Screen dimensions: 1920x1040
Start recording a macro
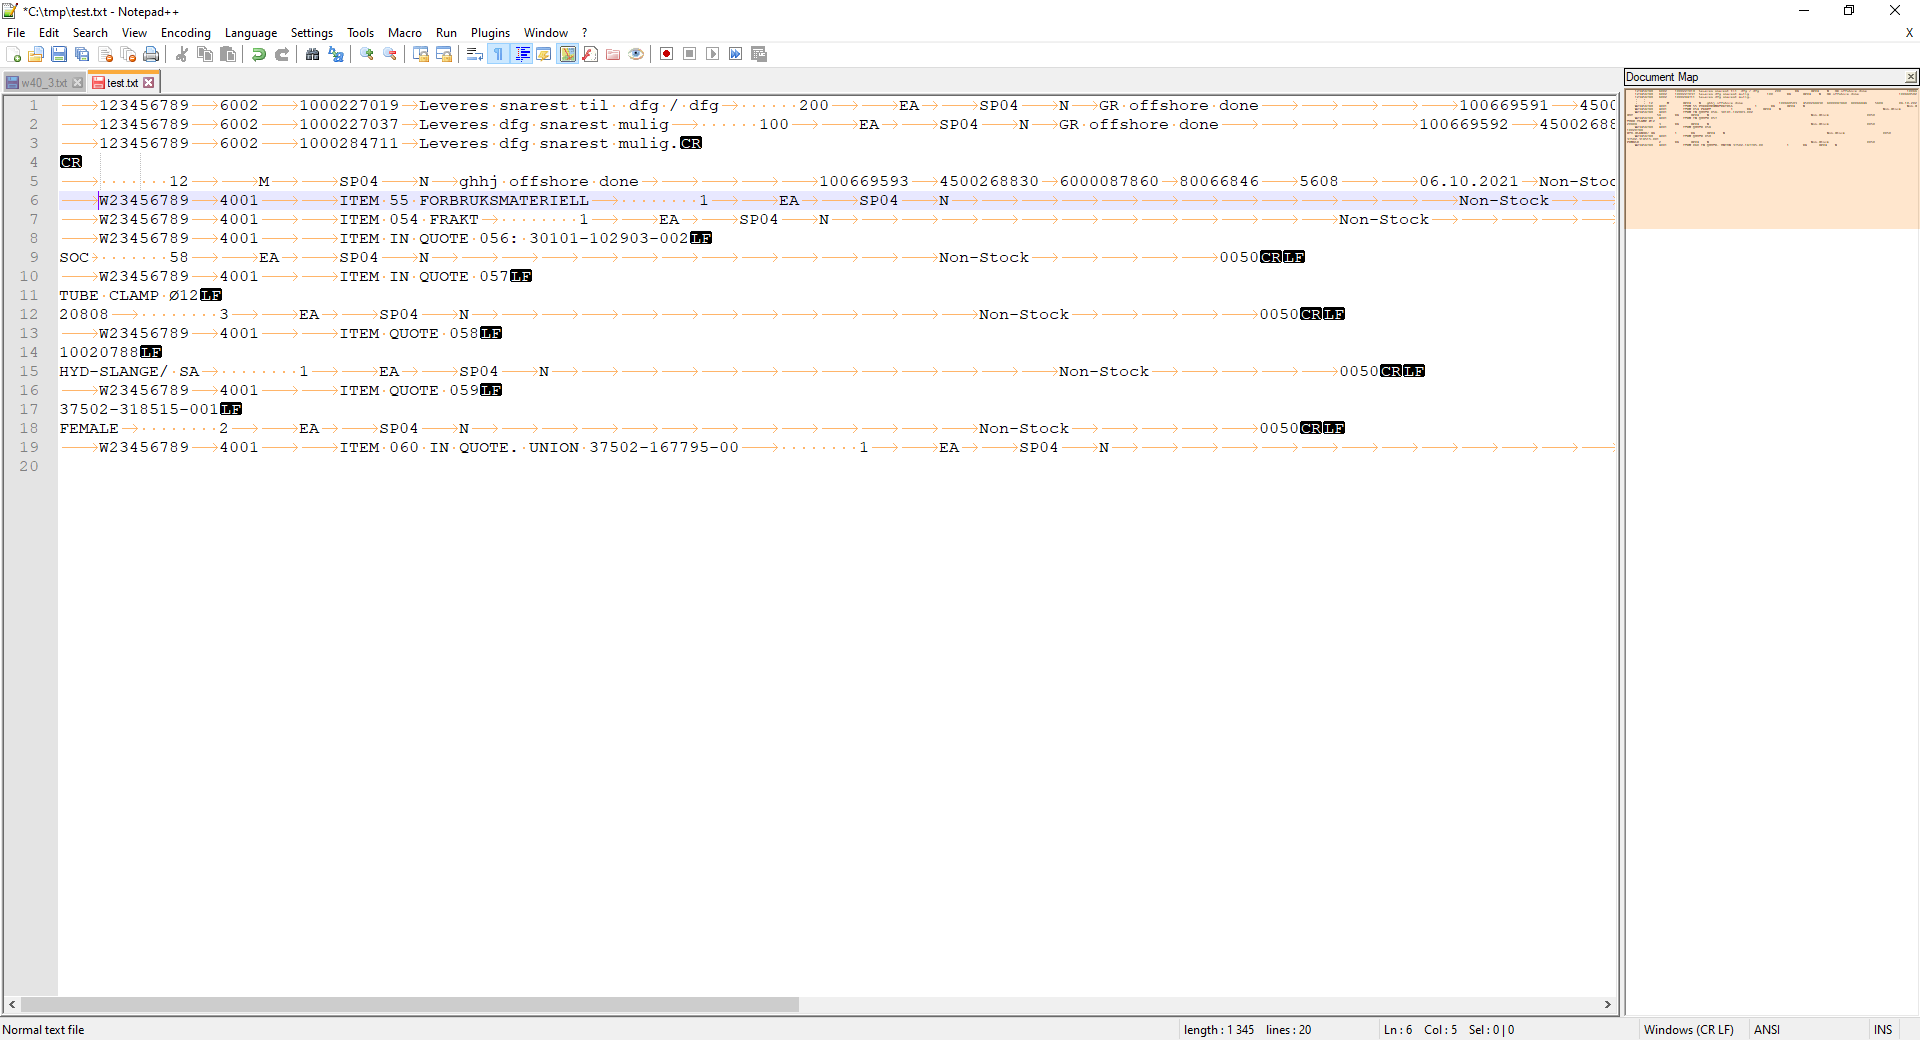click(x=666, y=54)
